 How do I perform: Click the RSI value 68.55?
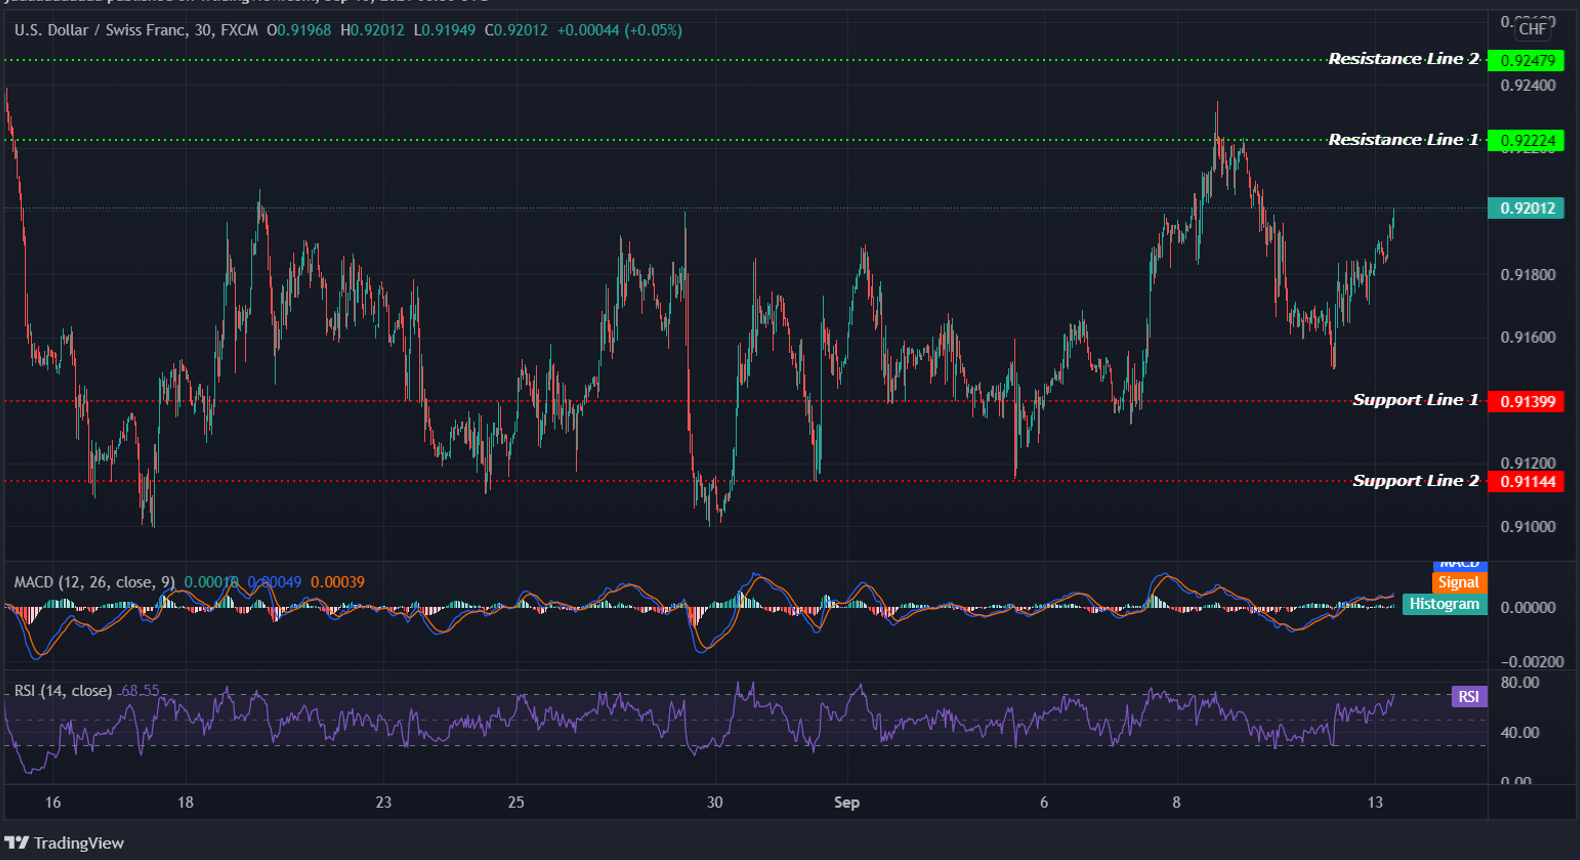(x=140, y=691)
